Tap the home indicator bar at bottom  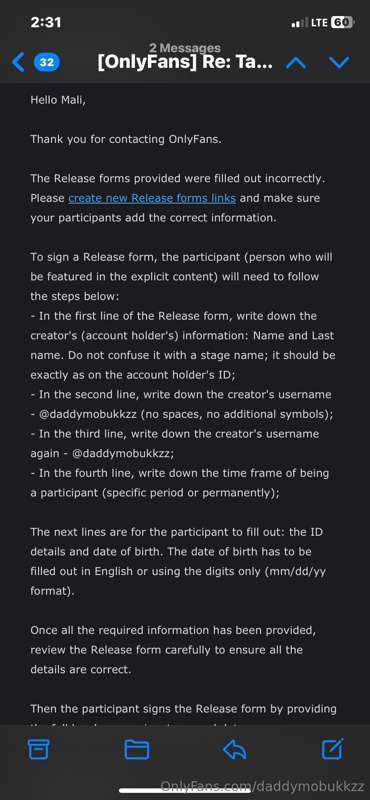[185, 790]
